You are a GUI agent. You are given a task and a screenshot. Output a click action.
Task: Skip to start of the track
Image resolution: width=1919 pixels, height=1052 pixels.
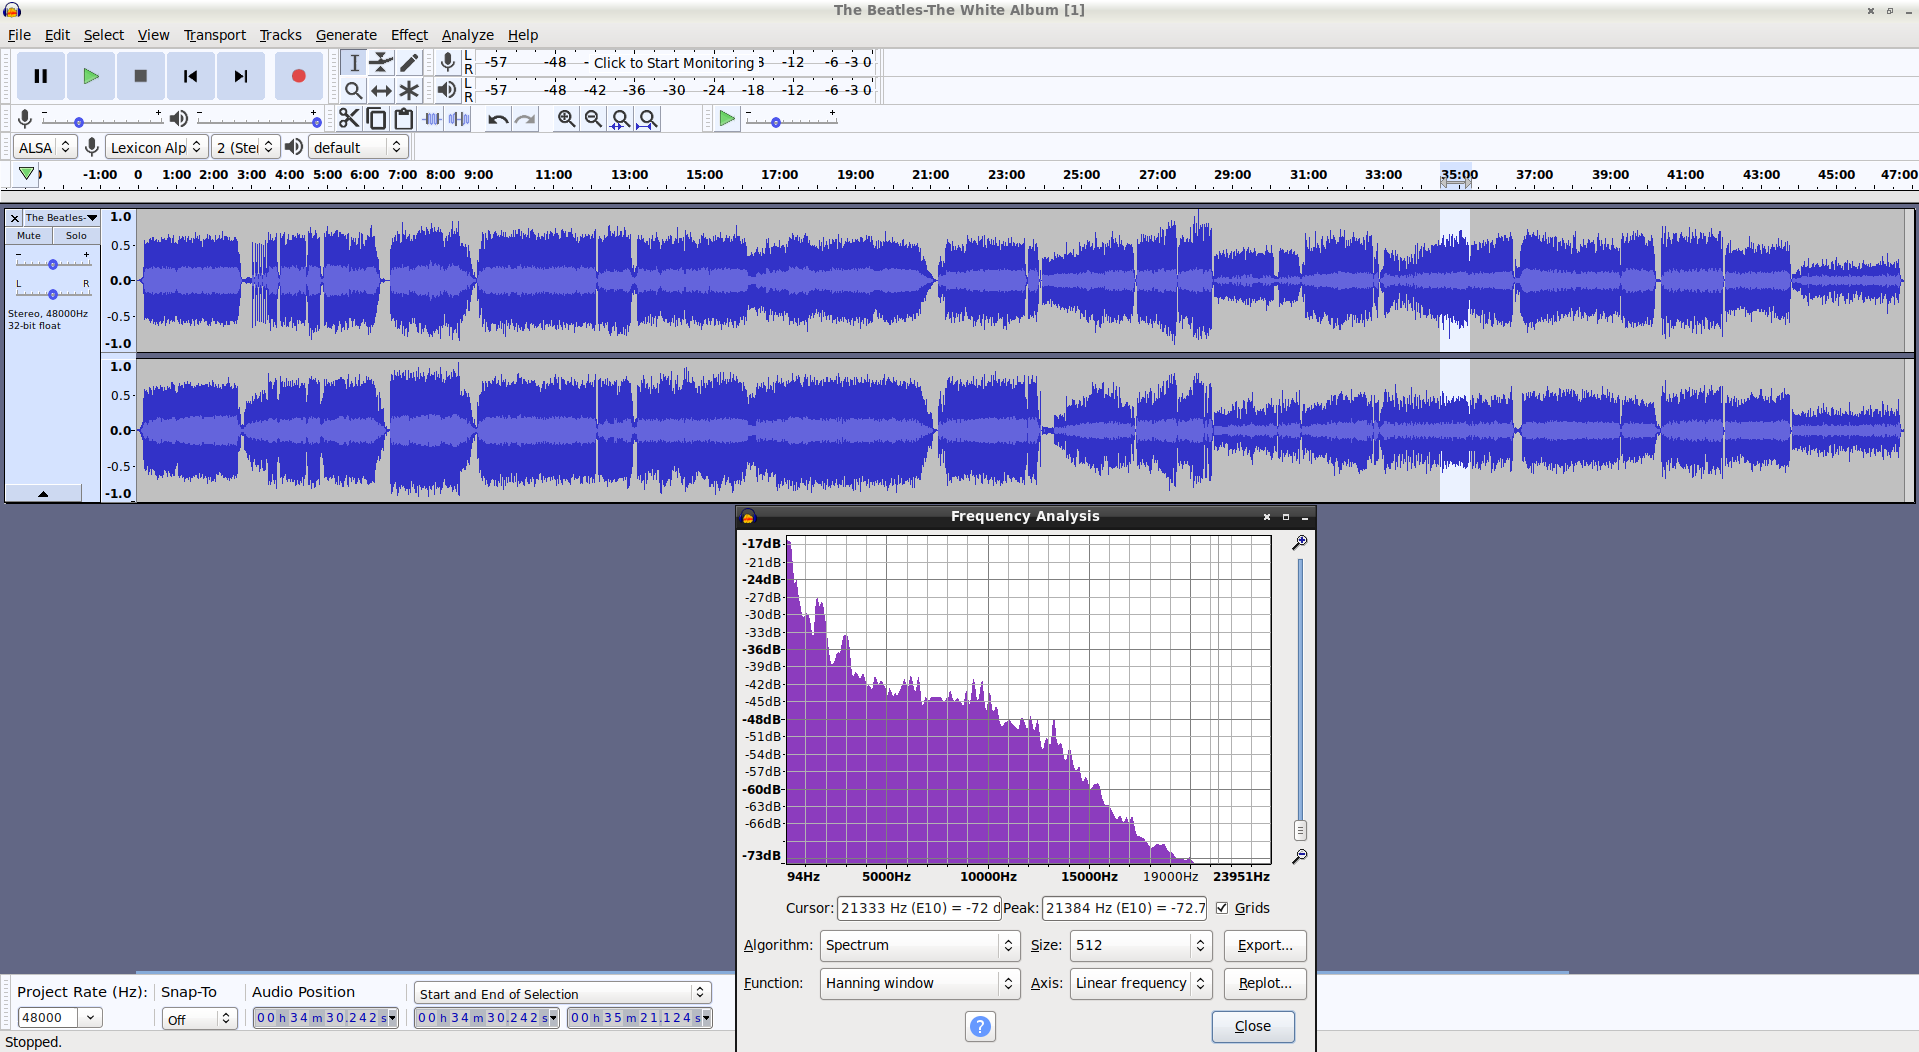(190, 76)
